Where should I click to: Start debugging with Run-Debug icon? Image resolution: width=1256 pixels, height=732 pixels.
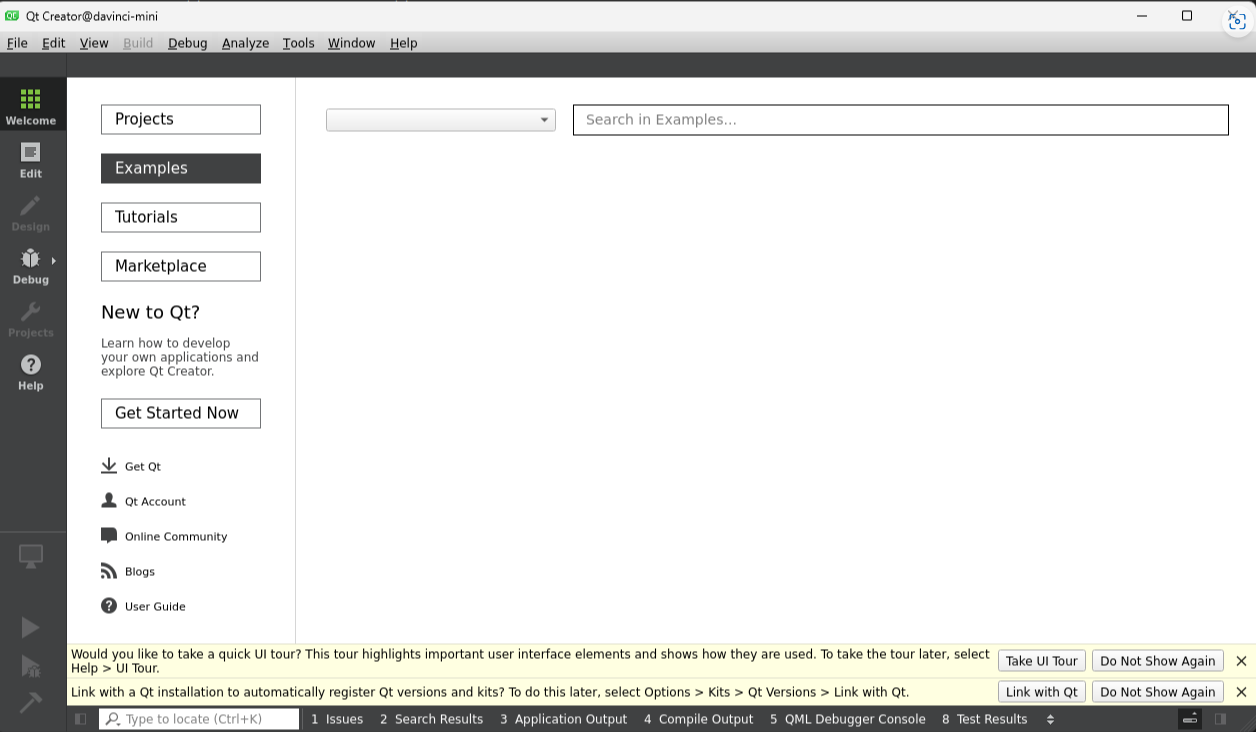(31, 666)
